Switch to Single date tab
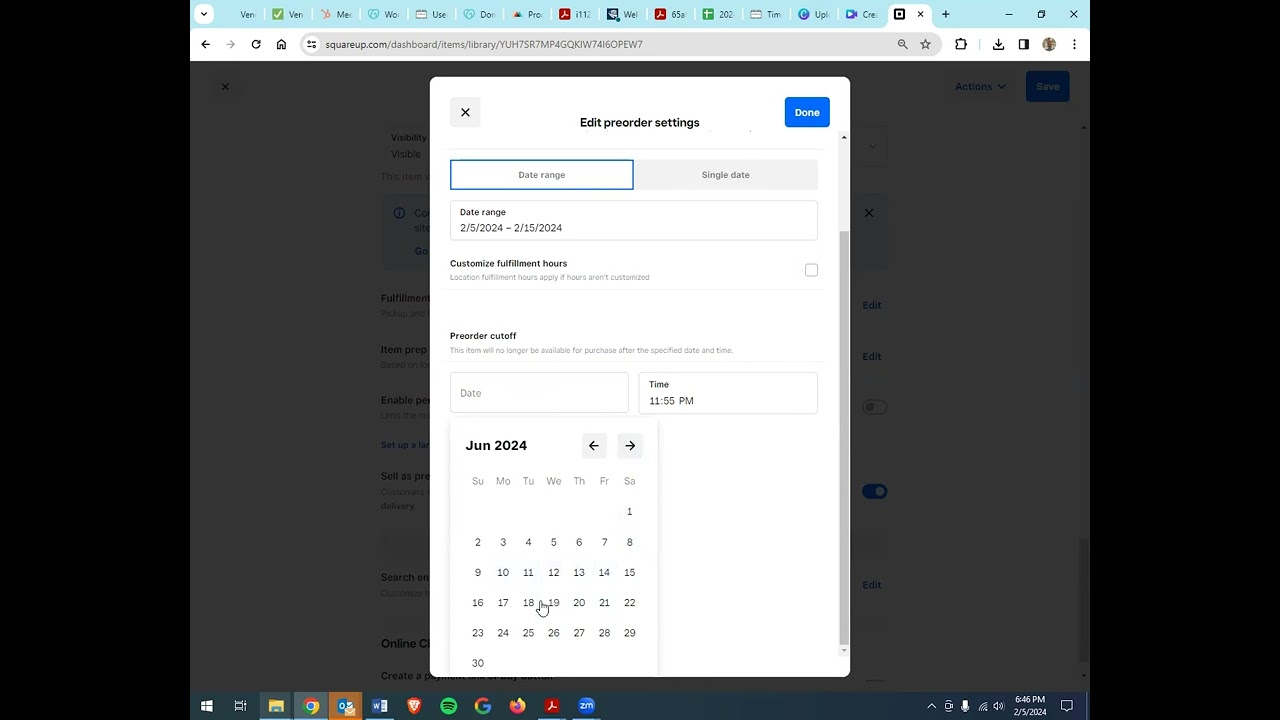The image size is (1280, 720). click(x=725, y=175)
